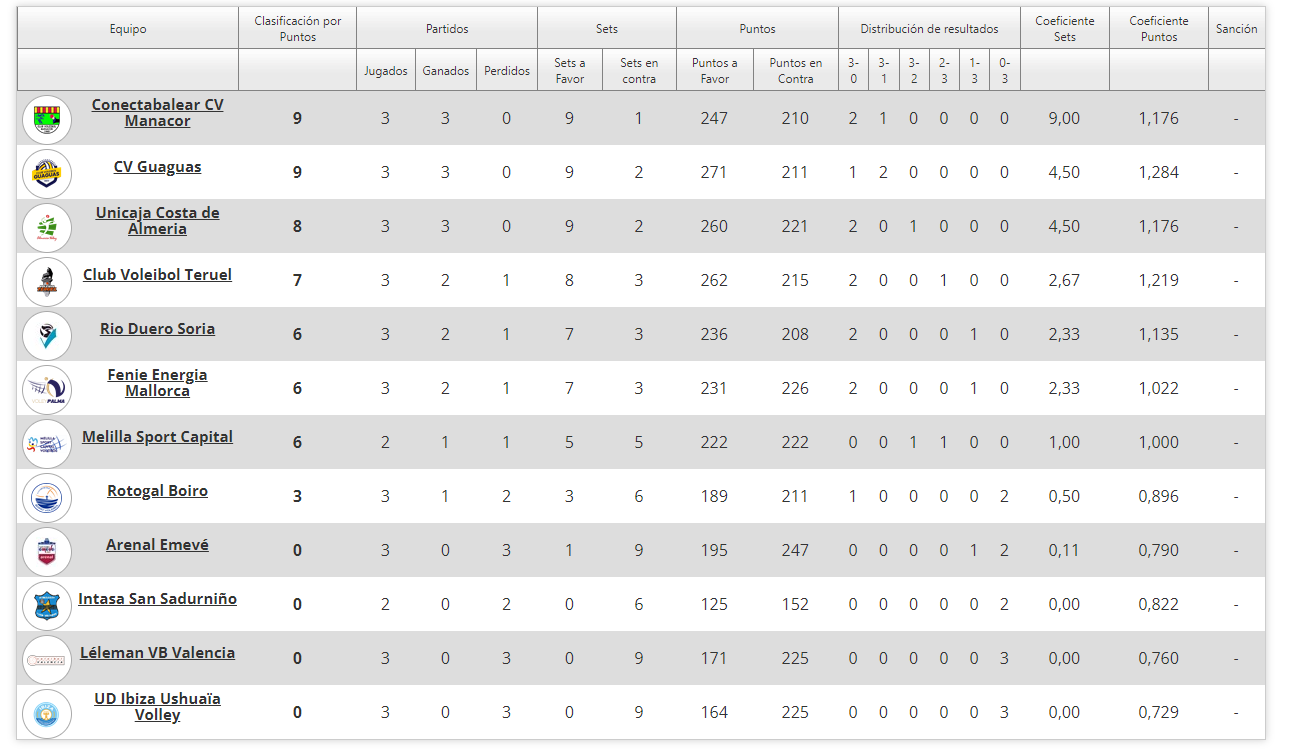1297x752 pixels.
Task: Click the Conectabalear CV Manacor team logo
Action: tap(47, 120)
